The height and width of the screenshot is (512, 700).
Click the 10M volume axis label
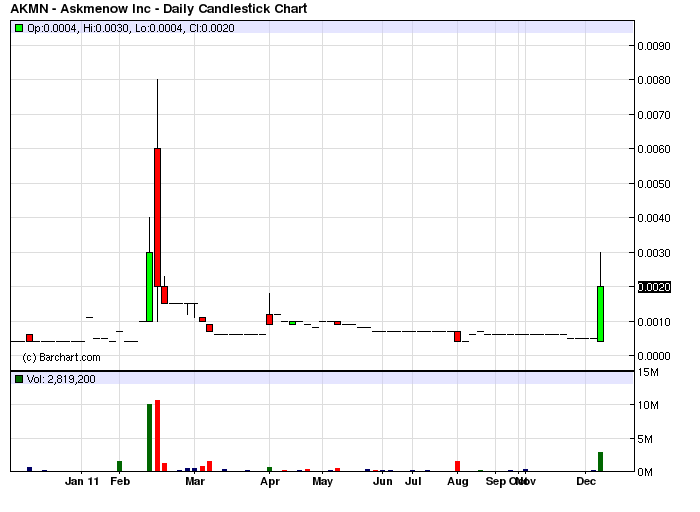648,405
